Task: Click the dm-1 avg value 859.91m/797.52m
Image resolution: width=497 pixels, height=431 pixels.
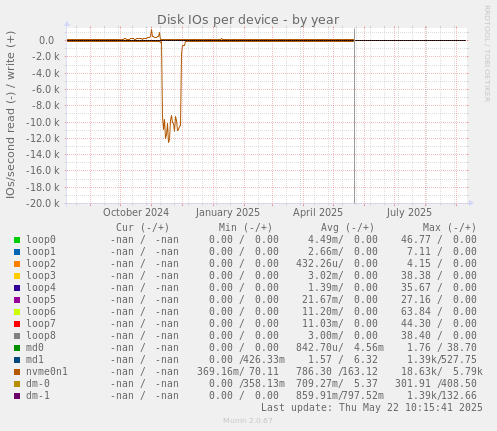Action: [x=340, y=395]
